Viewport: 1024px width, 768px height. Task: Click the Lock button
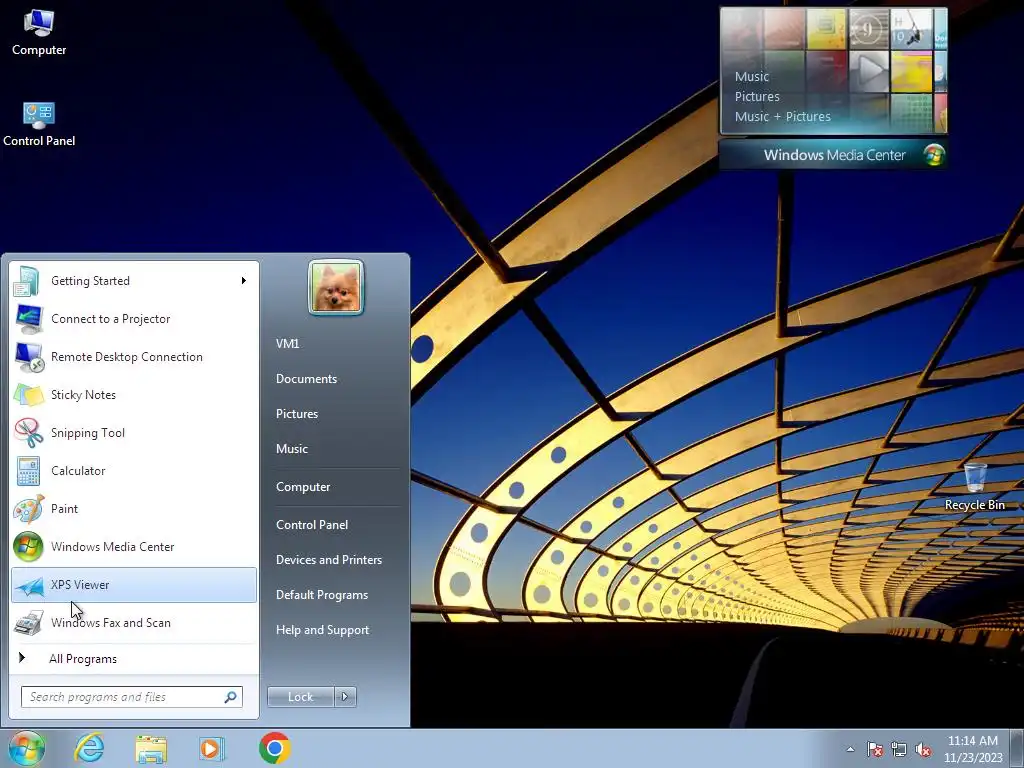point(300,697)
